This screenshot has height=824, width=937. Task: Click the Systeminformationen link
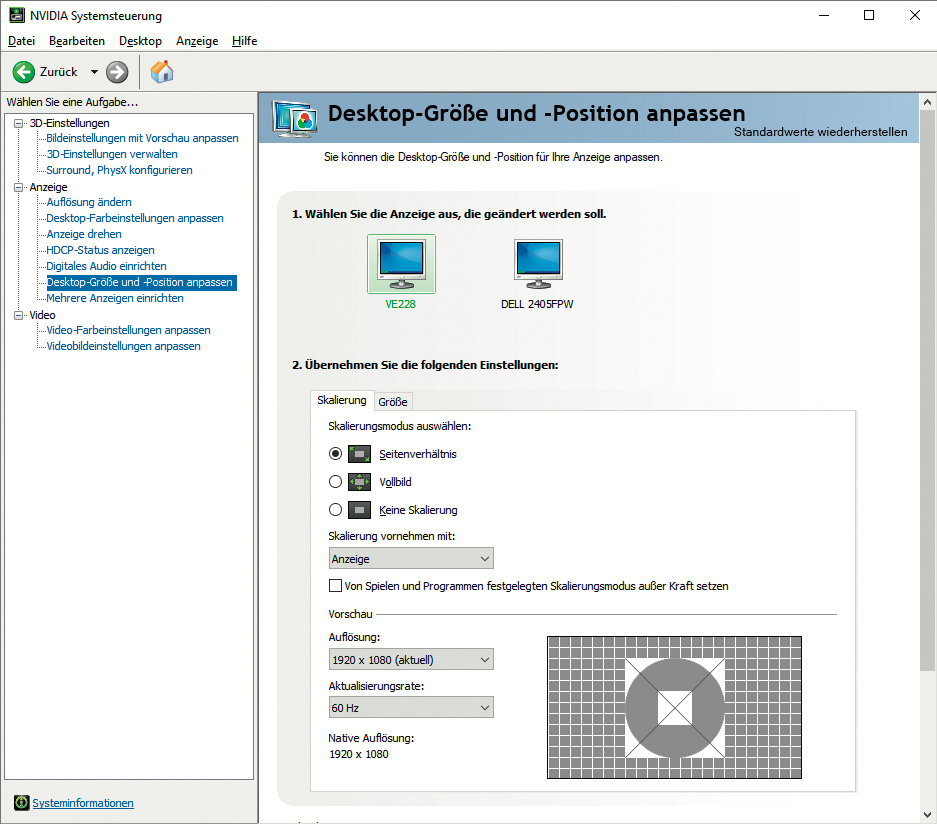pyautogui.click(x=83, y=803)
